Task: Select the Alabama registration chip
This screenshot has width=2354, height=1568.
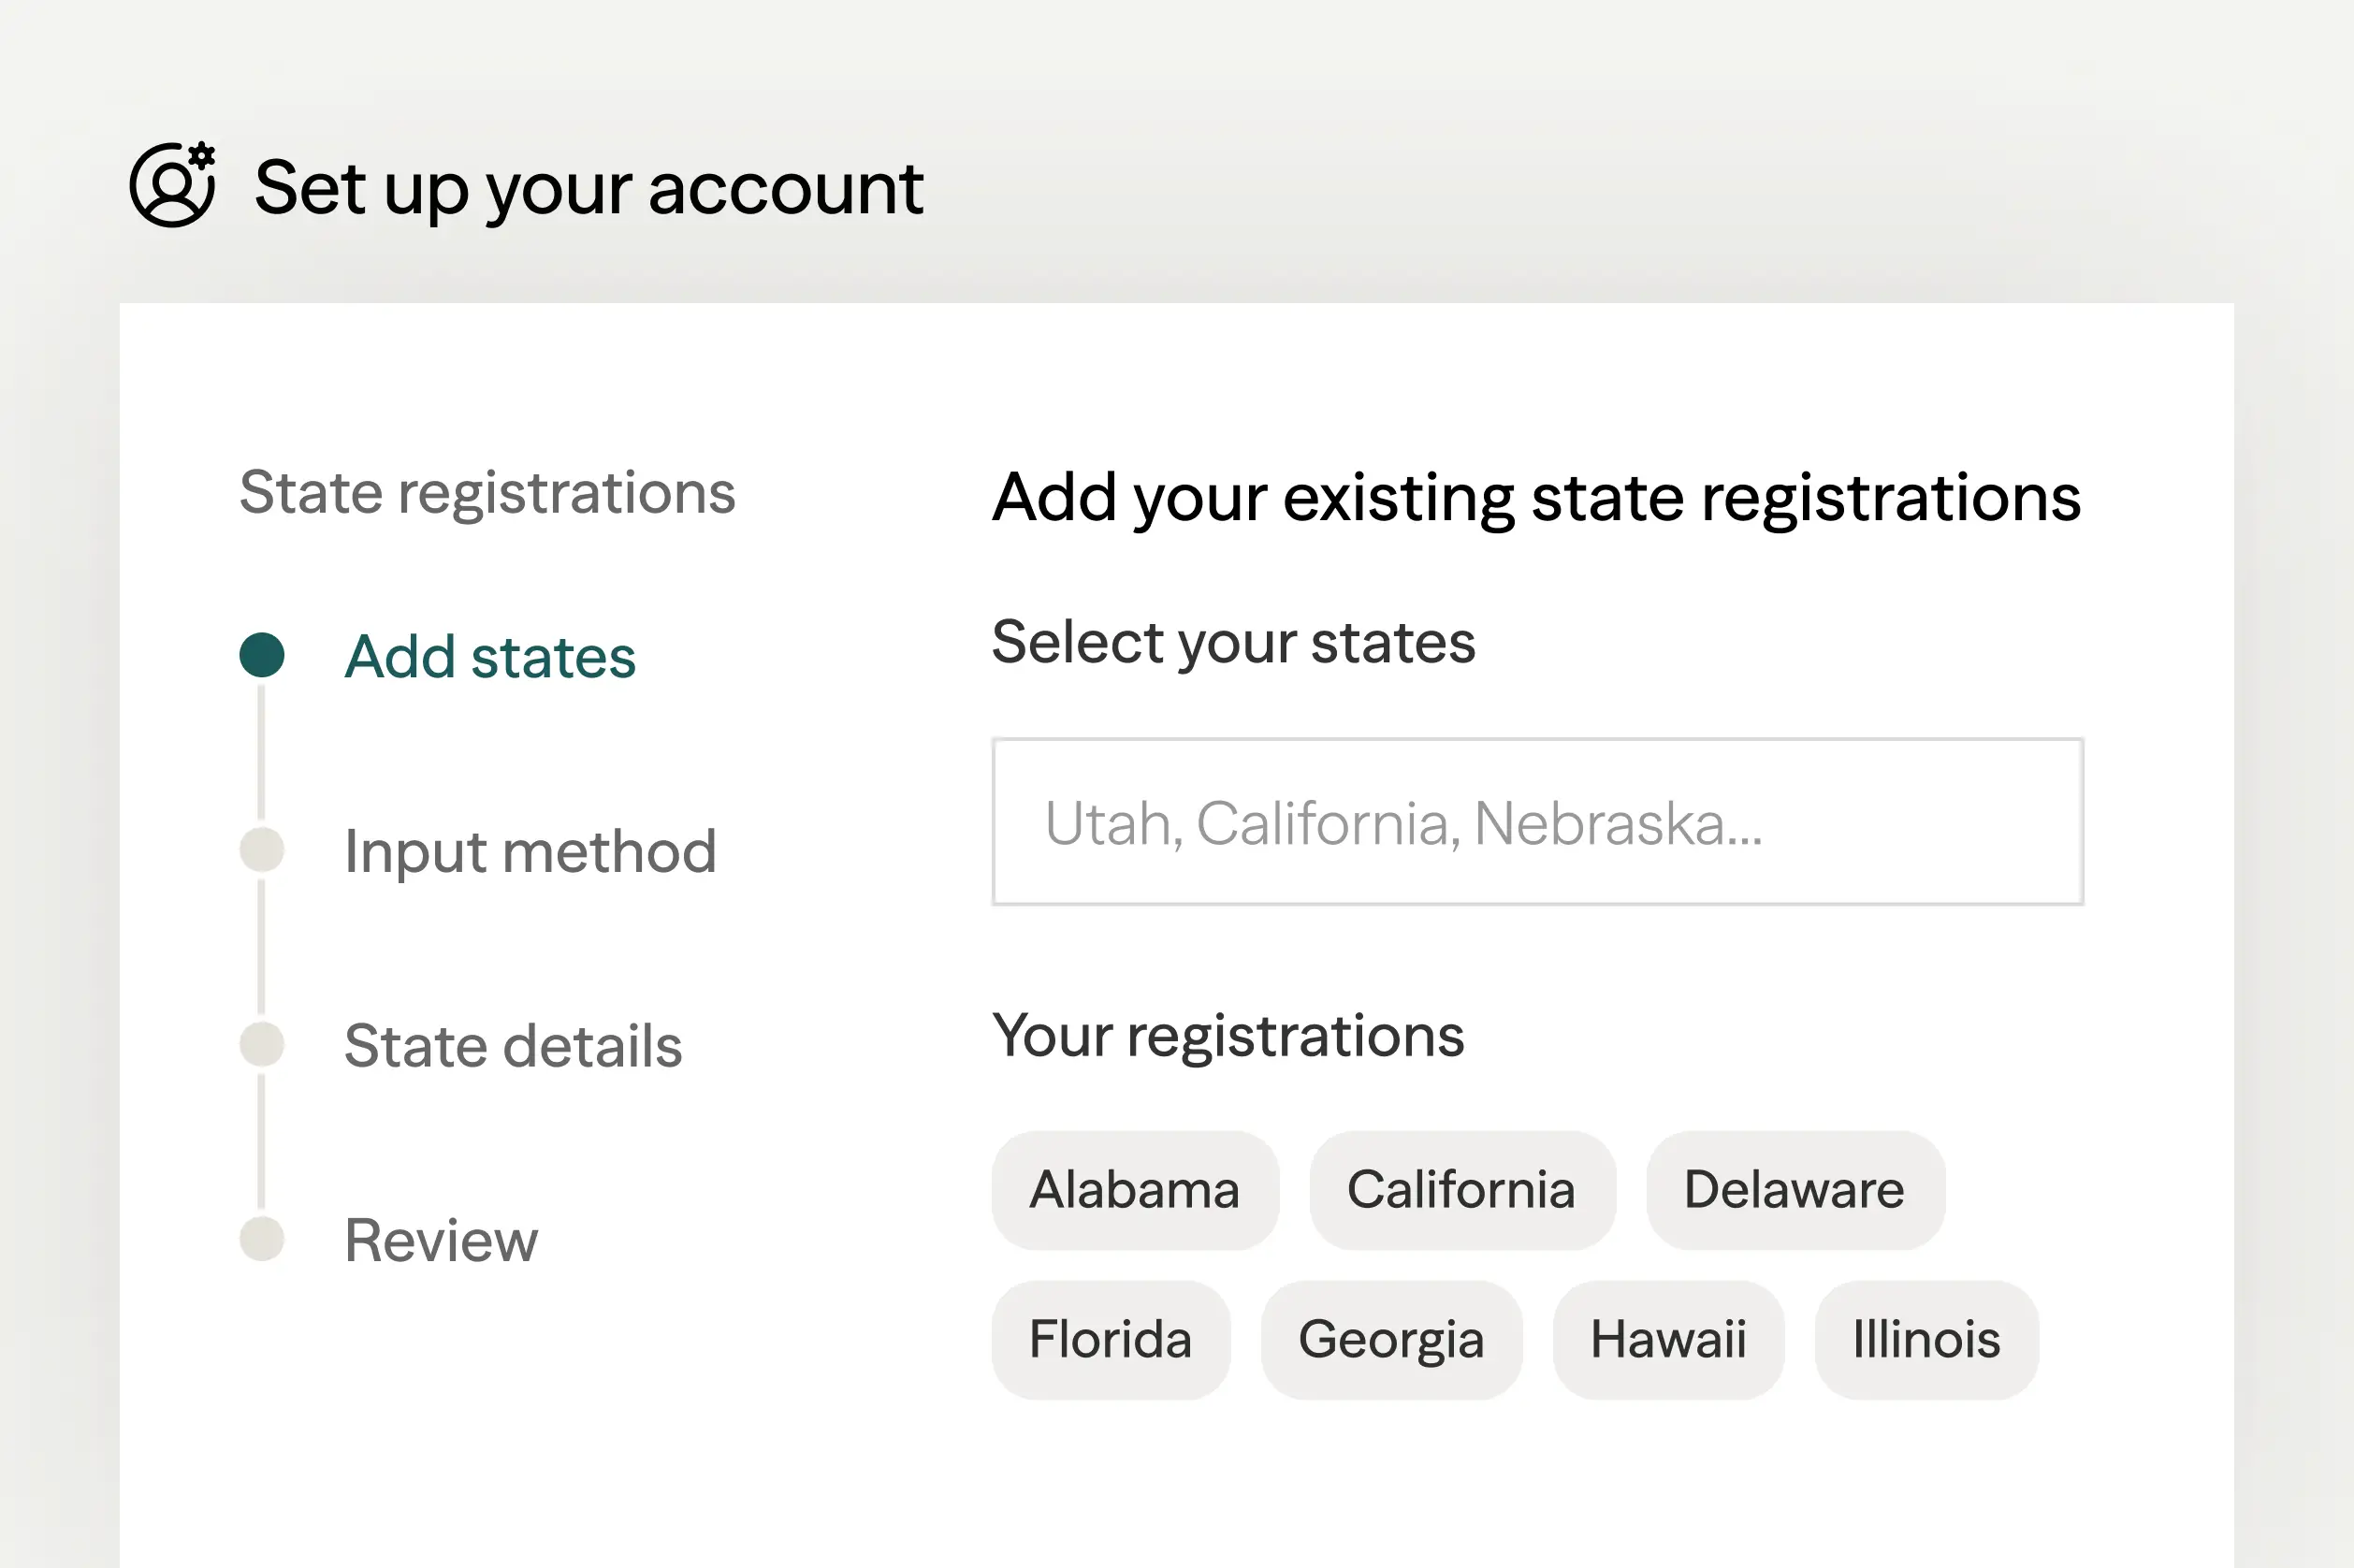Action: pyautogui.click(x=1135, y=1190)
